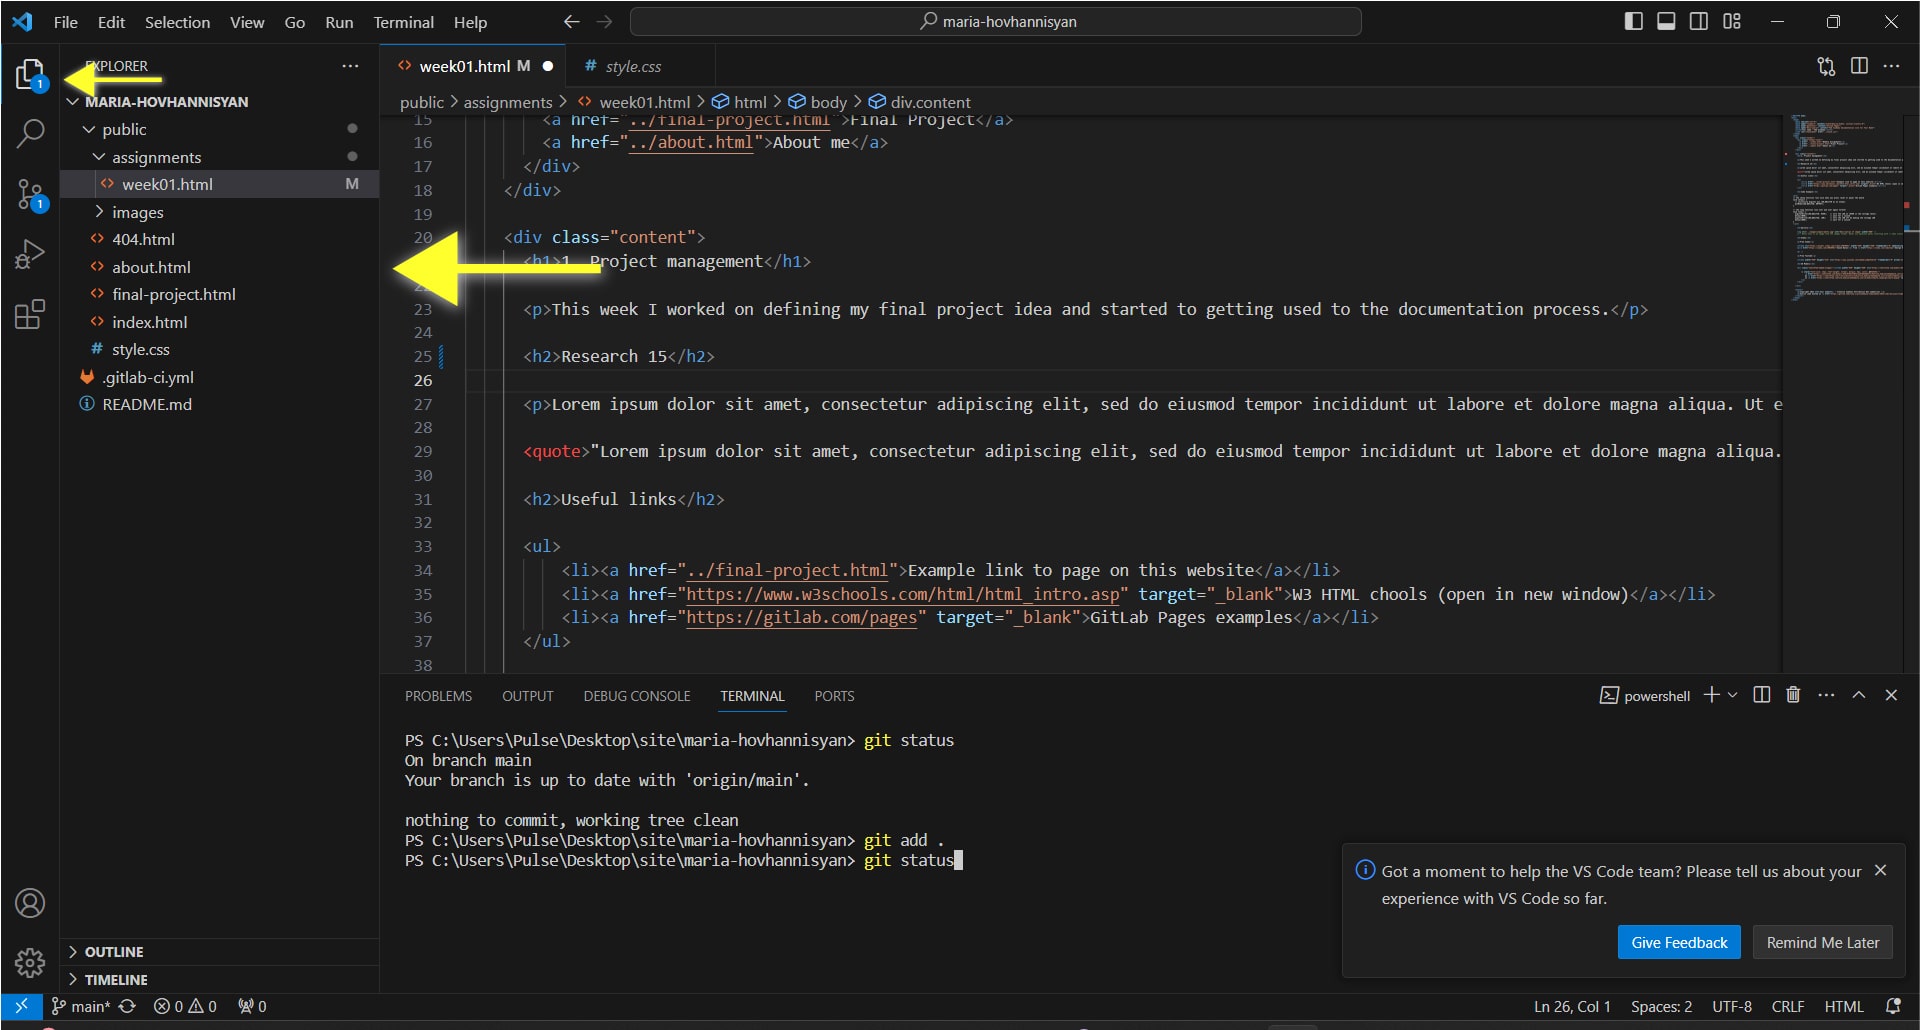Screen dimensions: 1920x1030
Task: Toggle secondary side bar visibility
Action: (x=1699, y=21)
